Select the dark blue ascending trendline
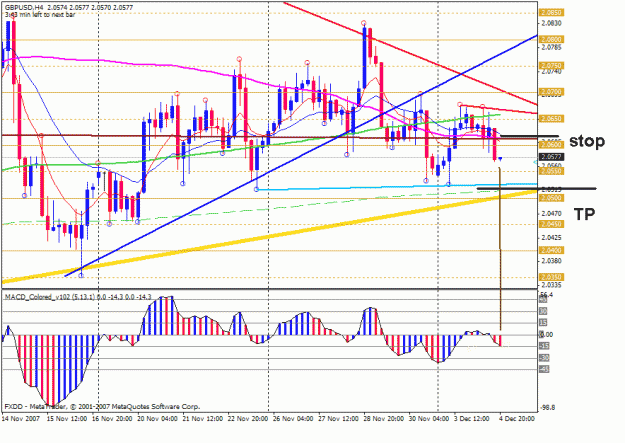The height and width of the screenshot is (443, 625). pos(301,156)
